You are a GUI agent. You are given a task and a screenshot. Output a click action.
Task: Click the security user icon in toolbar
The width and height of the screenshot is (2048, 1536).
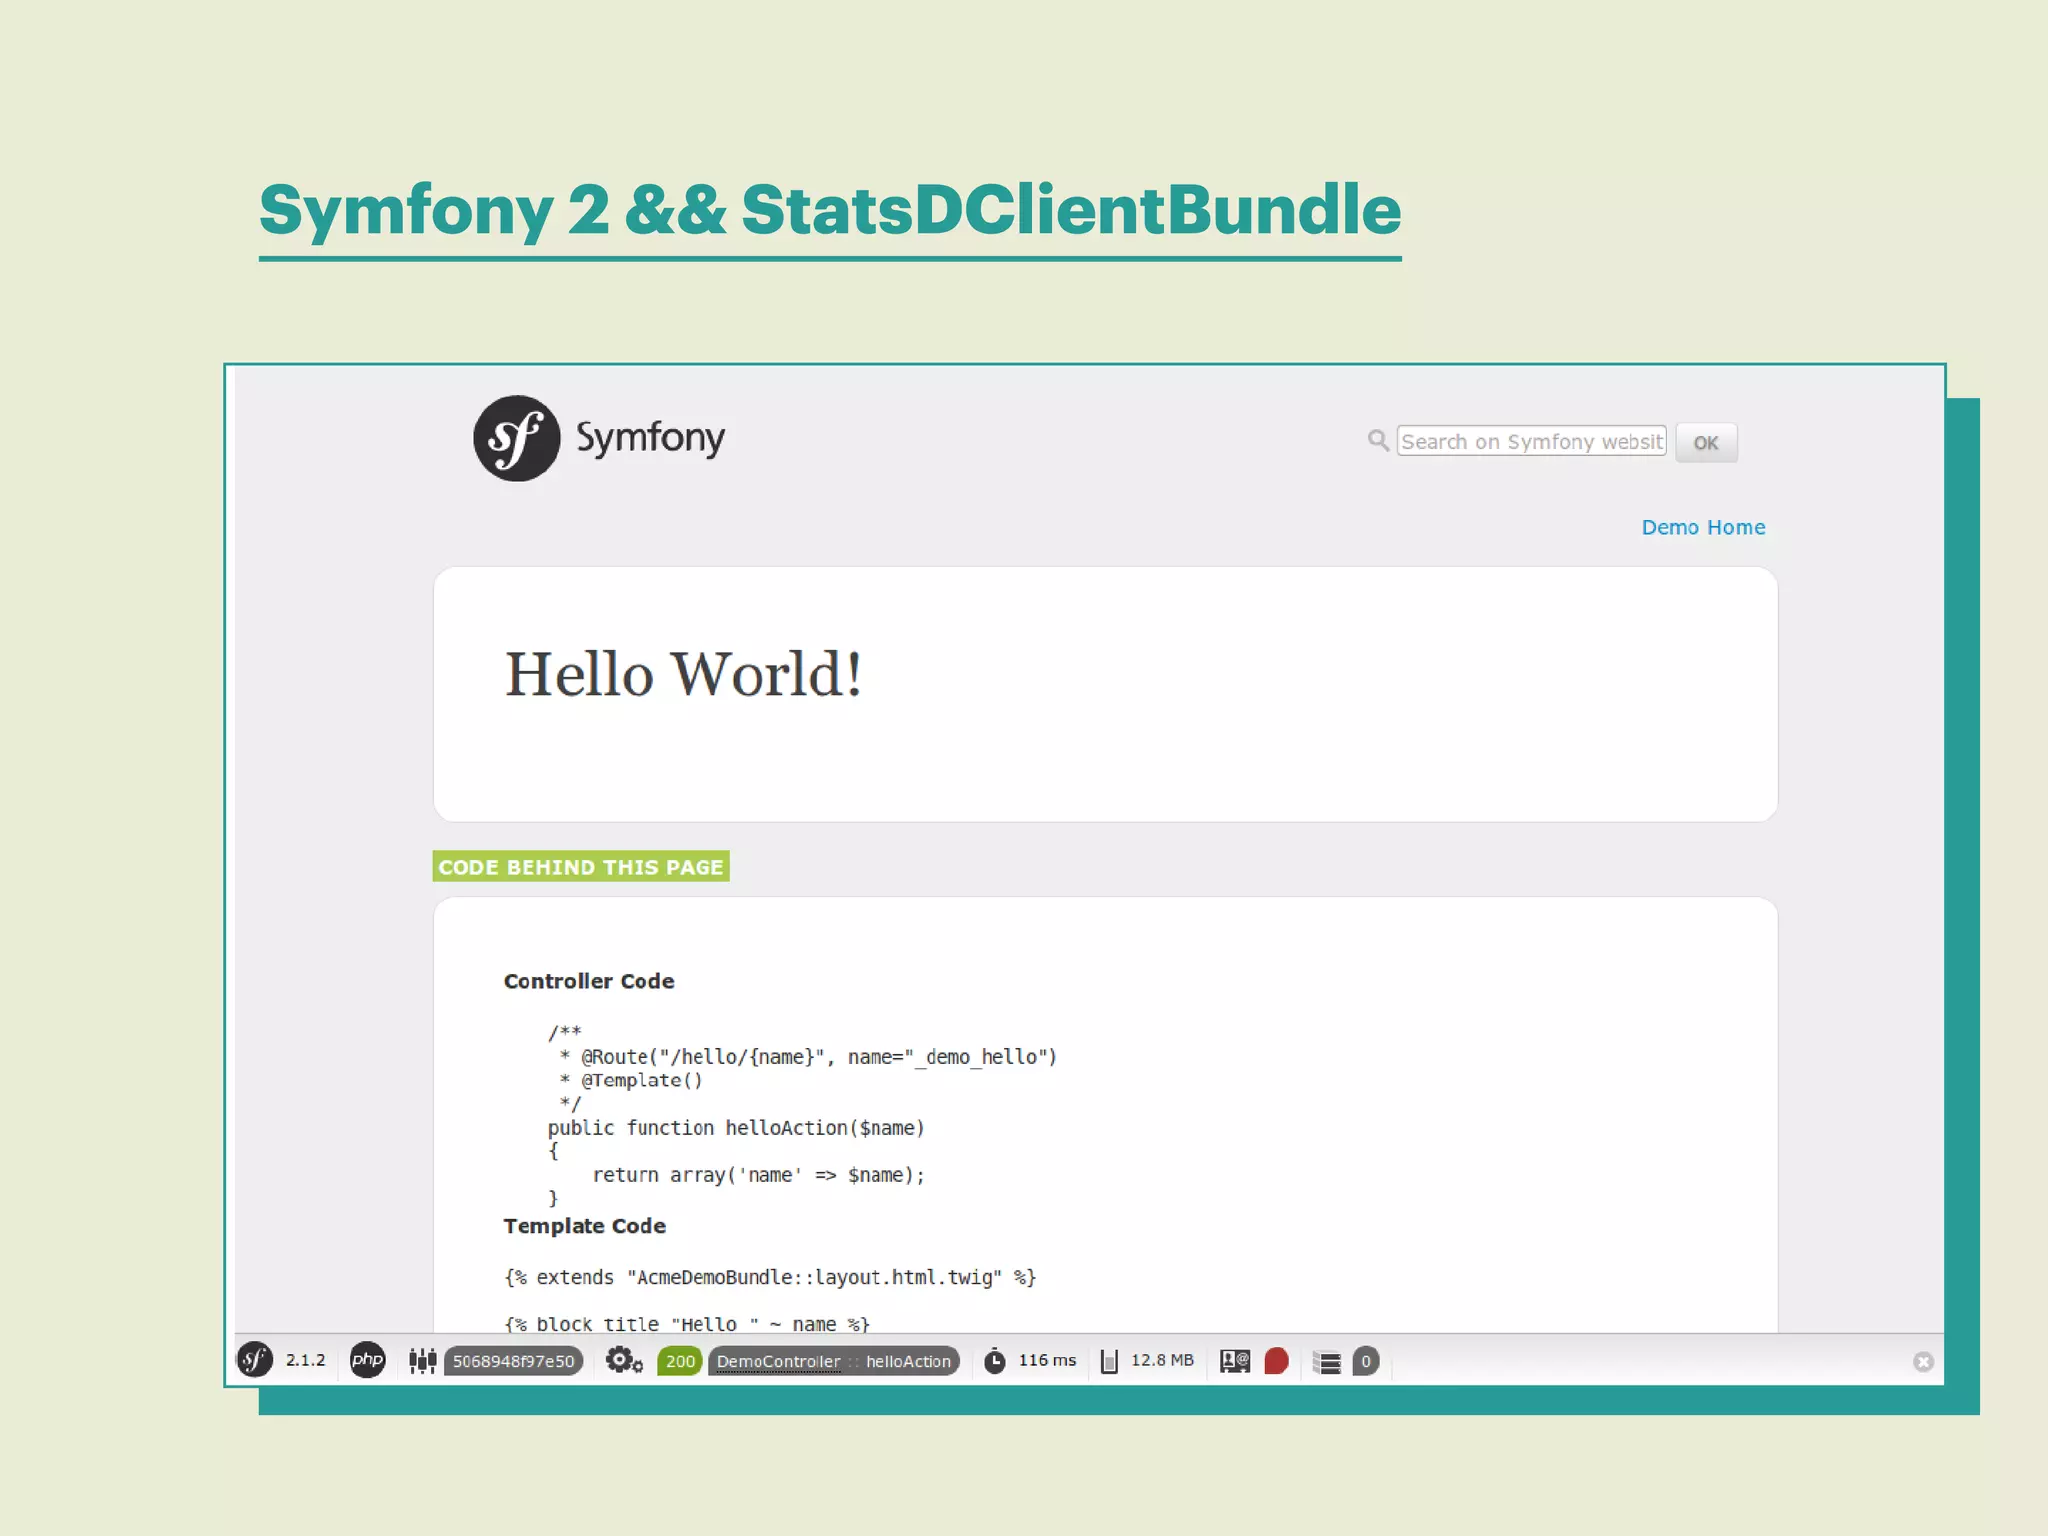1235,1361
